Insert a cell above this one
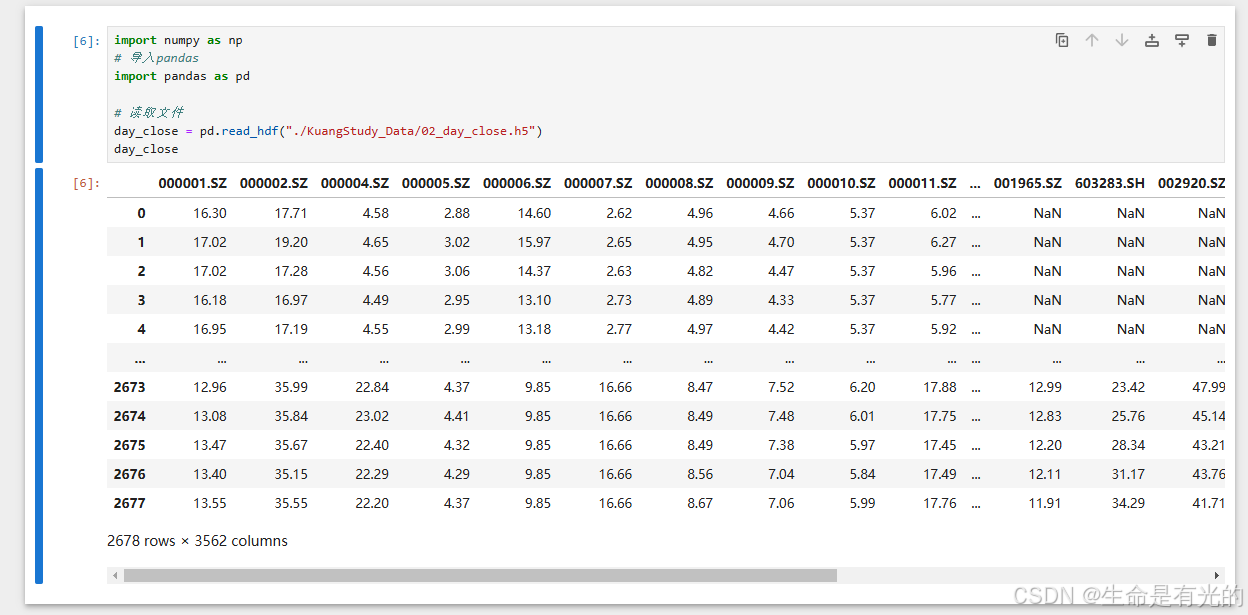Viewport: 1248px width, 615px height. pos(1152,40)
